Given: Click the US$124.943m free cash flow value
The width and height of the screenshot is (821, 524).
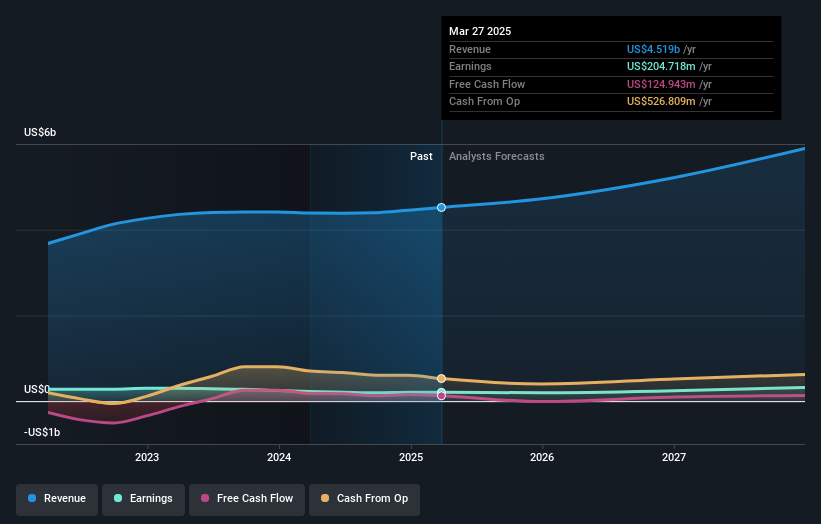Looking at the screenshot, I should pos(661,84).
